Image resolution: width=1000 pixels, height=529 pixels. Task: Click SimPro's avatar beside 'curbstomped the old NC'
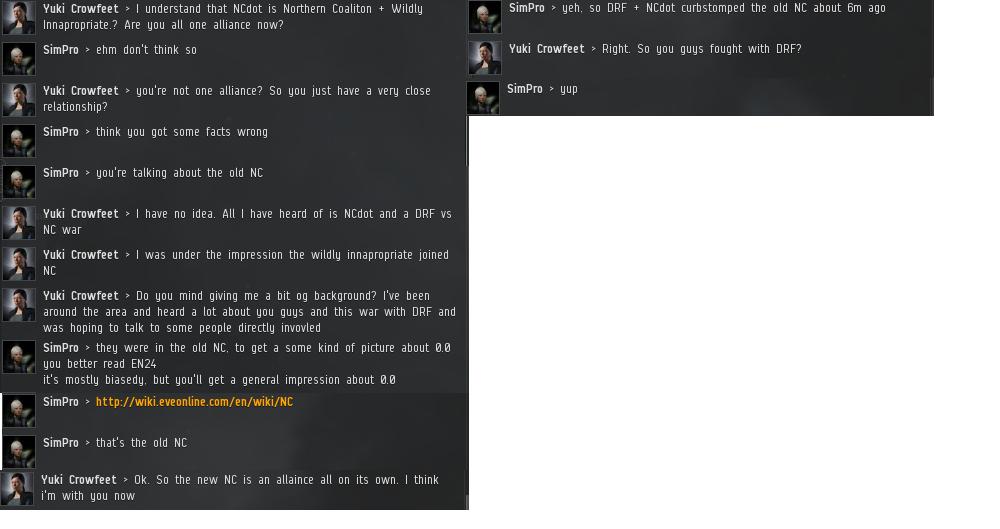(x=485, y=17)
